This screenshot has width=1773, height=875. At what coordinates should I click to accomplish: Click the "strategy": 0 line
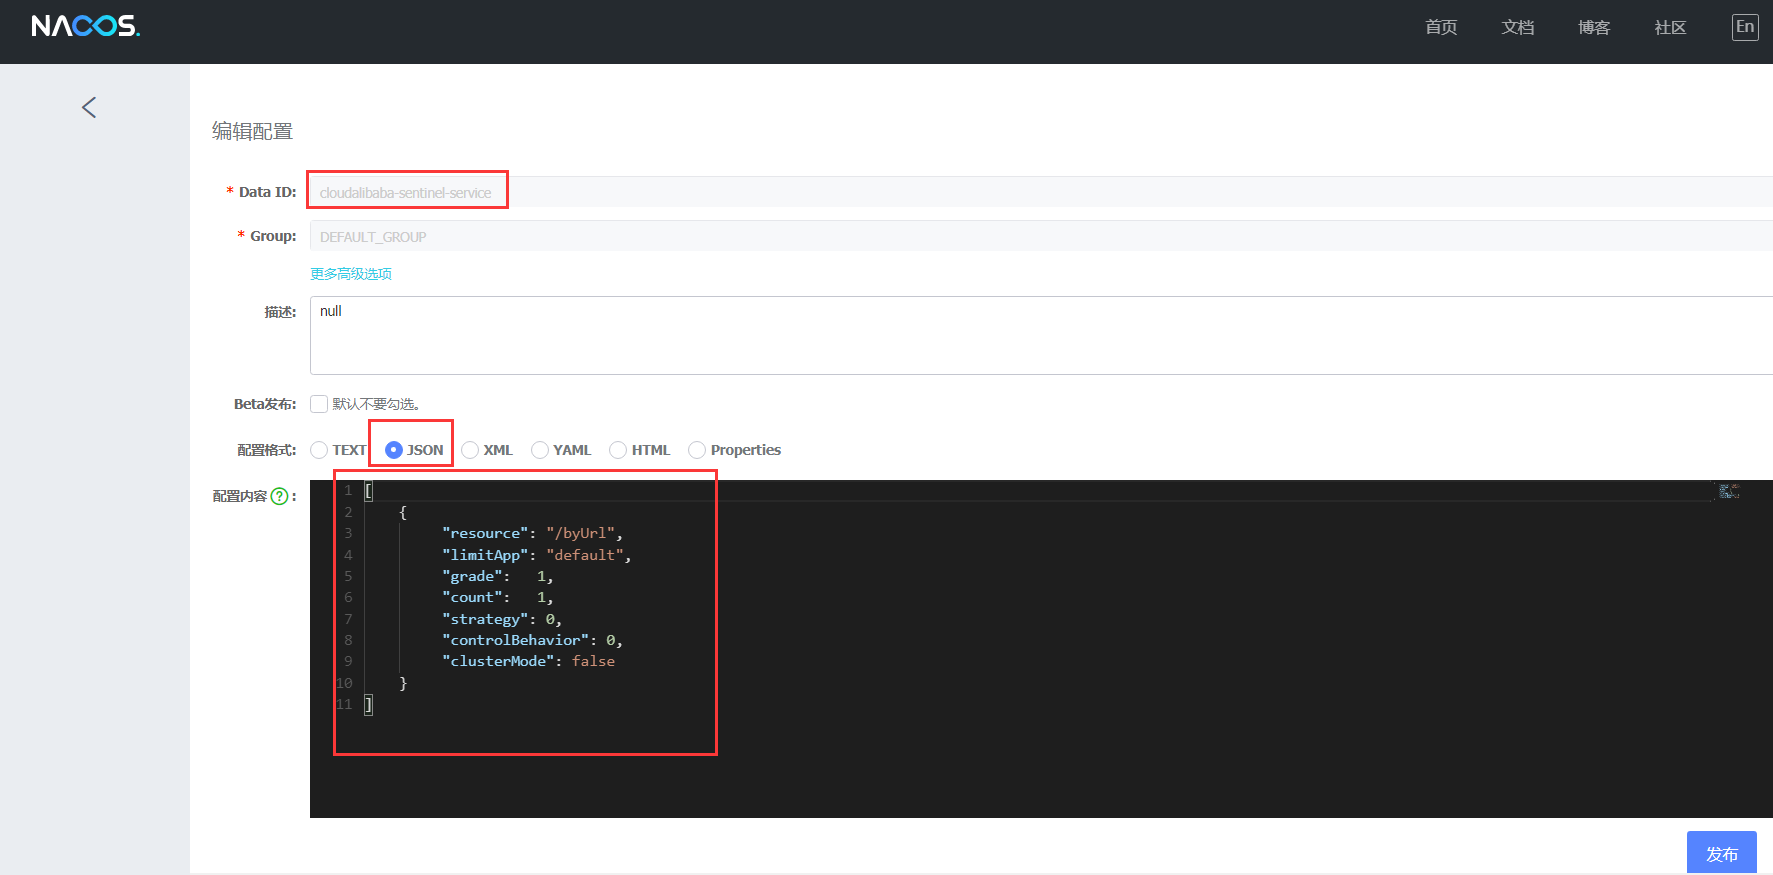(x=501, y=619)
